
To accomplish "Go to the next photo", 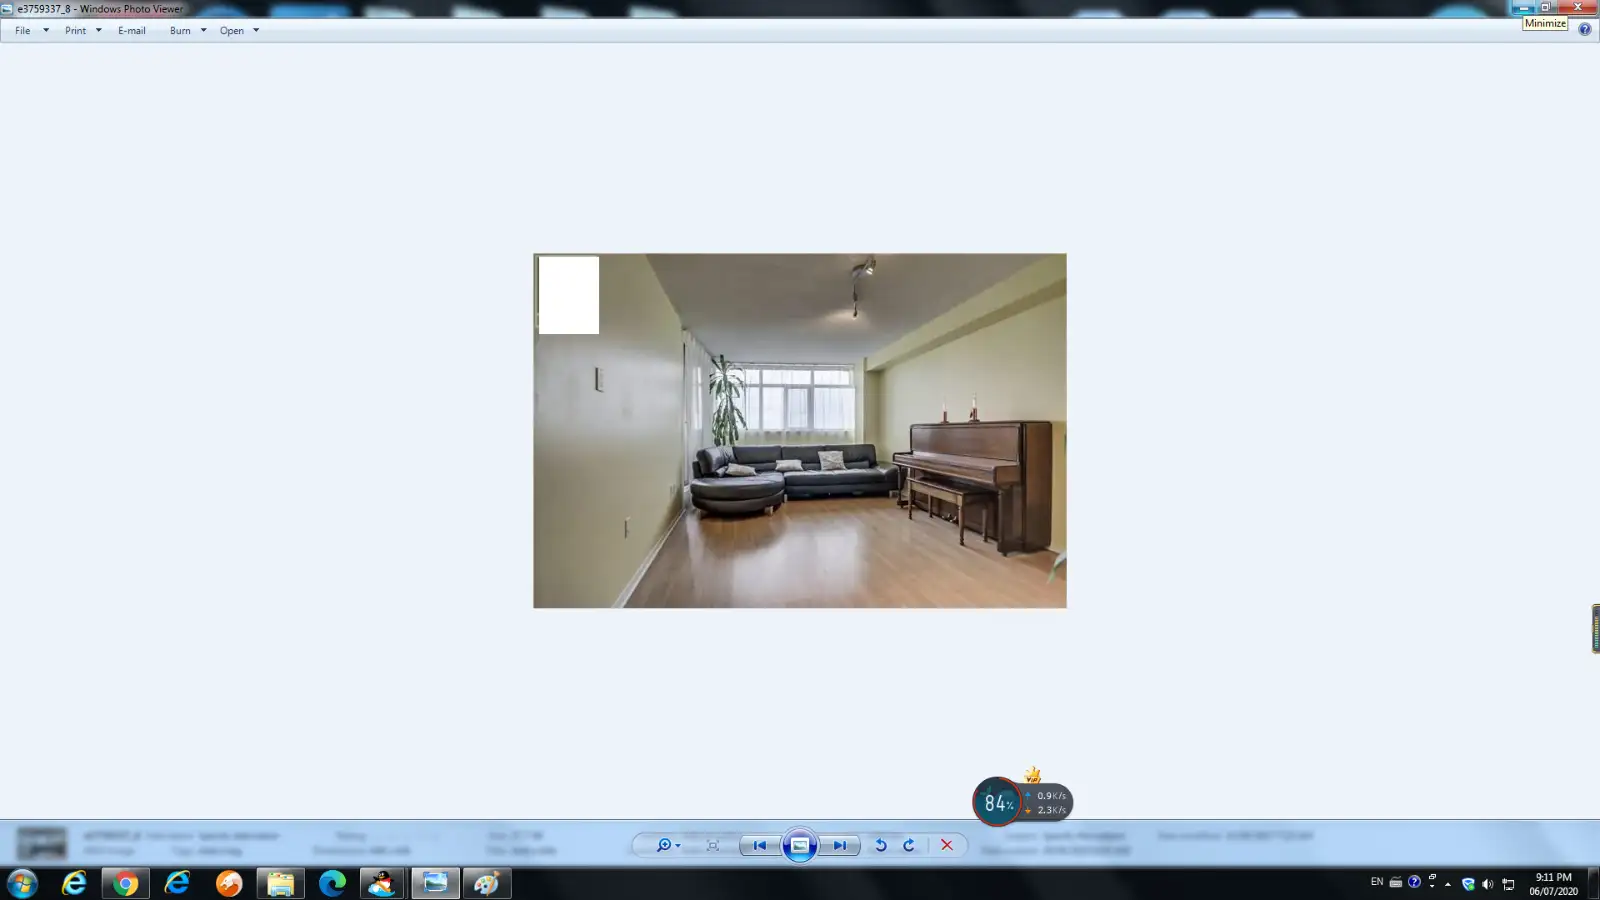I will 840,845.
